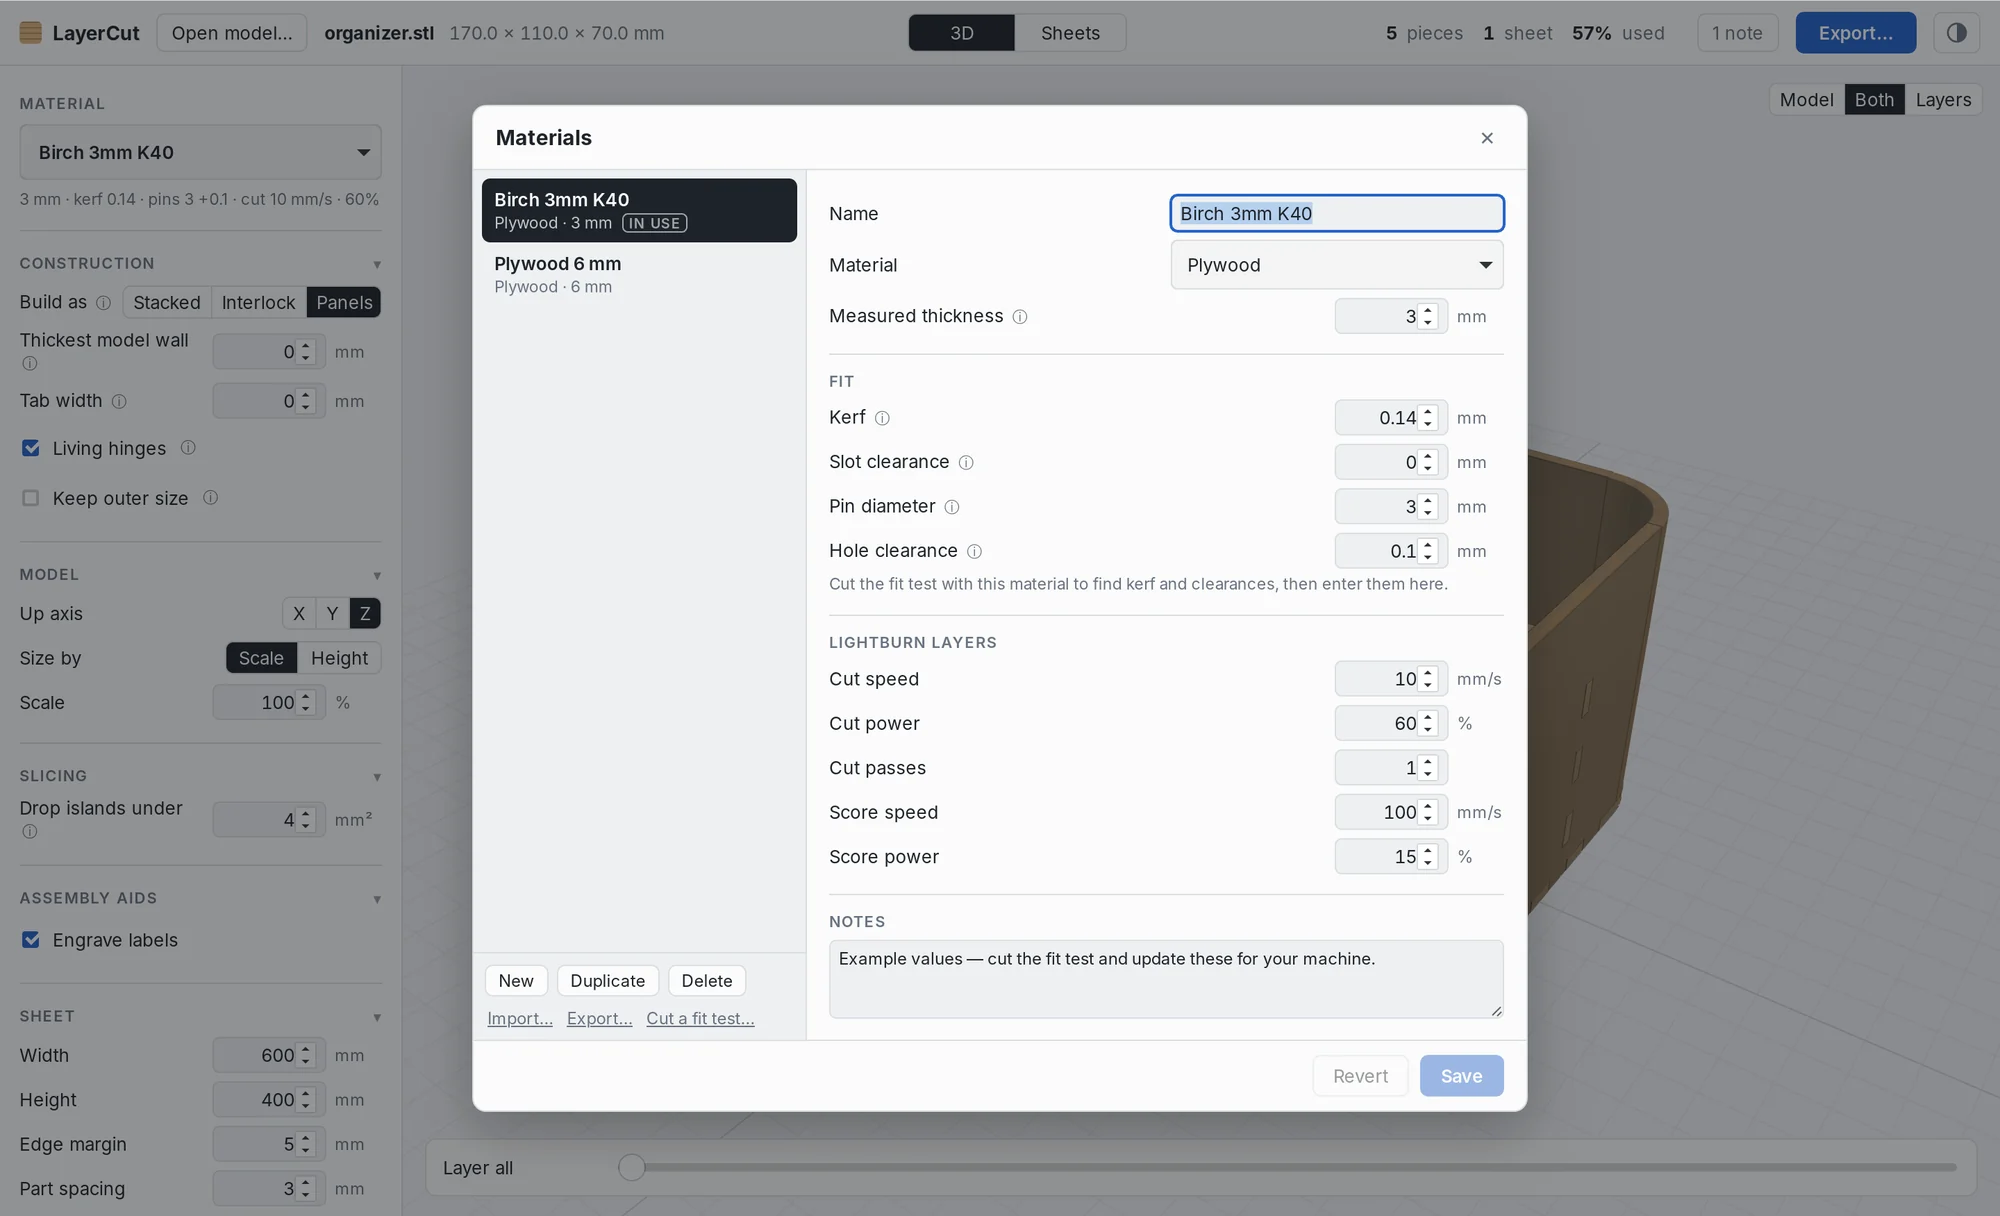This screenshot has height=1216, width=2000.
Task: Collapse the Construction section
Action: tap(377, 265)
